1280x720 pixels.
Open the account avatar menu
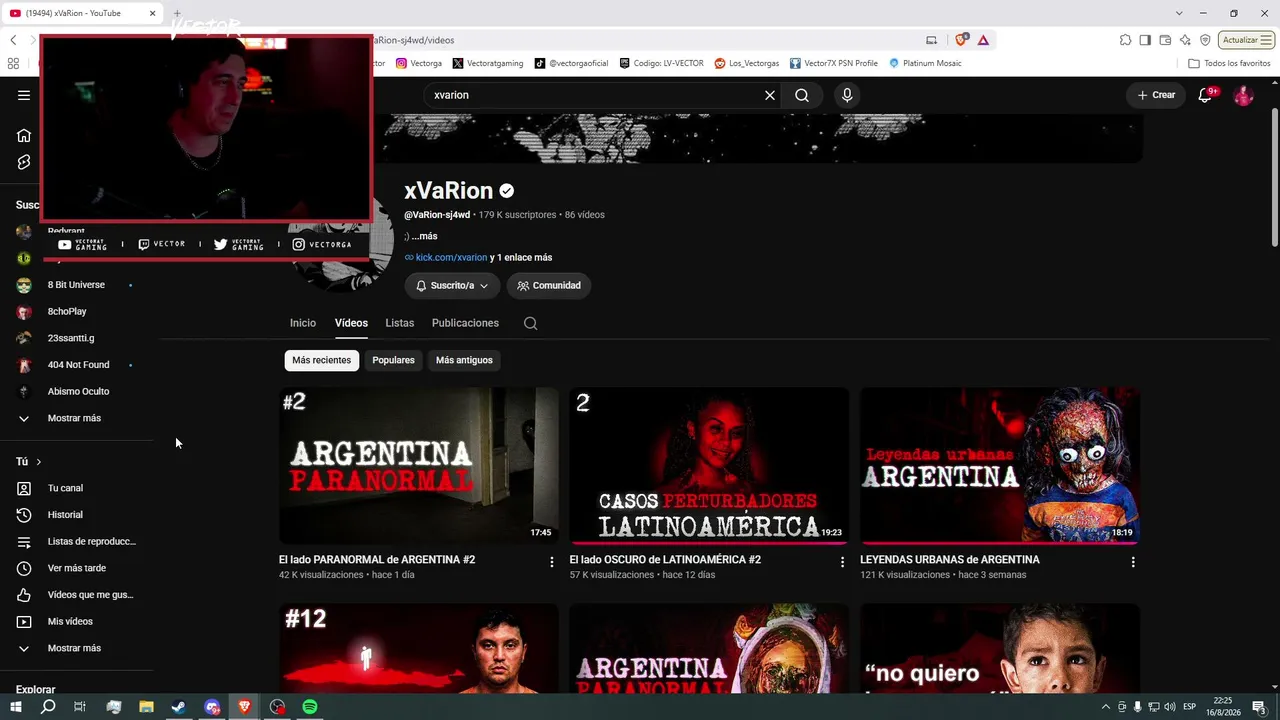[x=1243, y=95]
